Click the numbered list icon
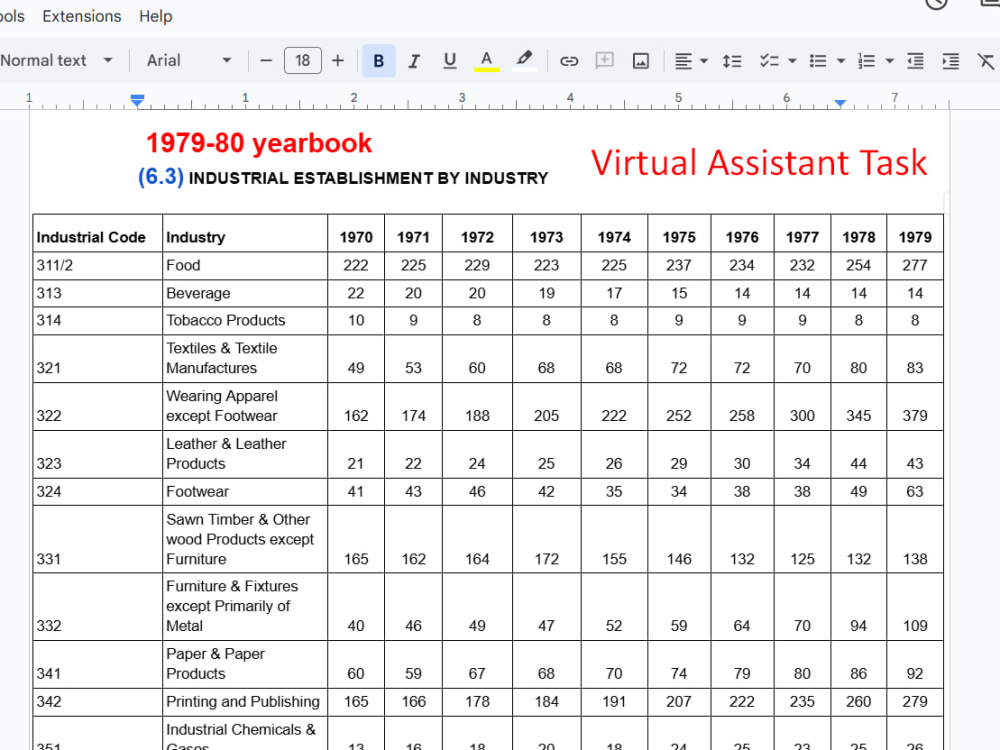 866,61
